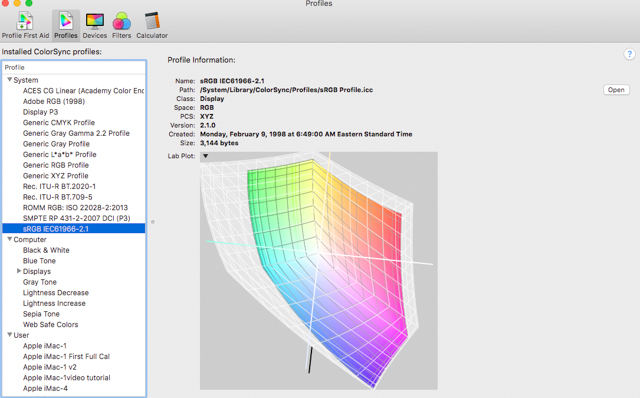Collapse the Computer profiles group
640x398 pixels.
pyautogui.click(x=9, y=239)
